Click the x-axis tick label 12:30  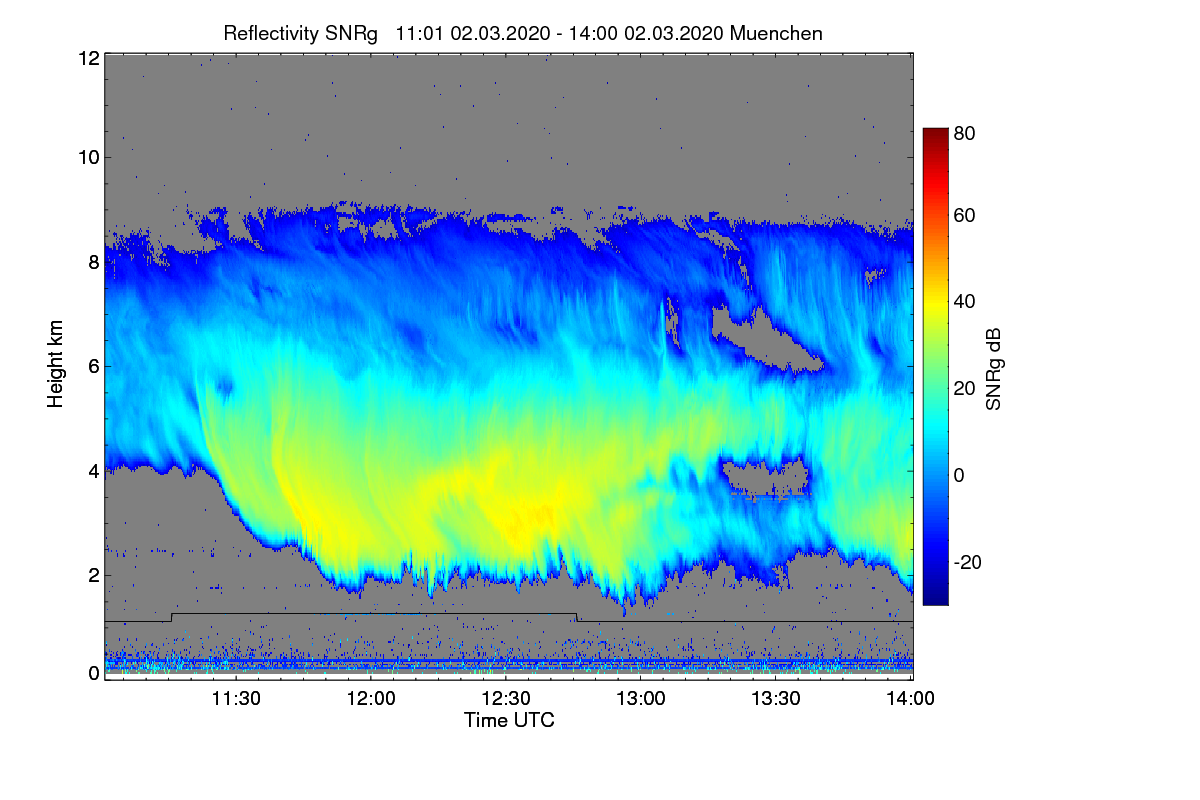(507, 698)
